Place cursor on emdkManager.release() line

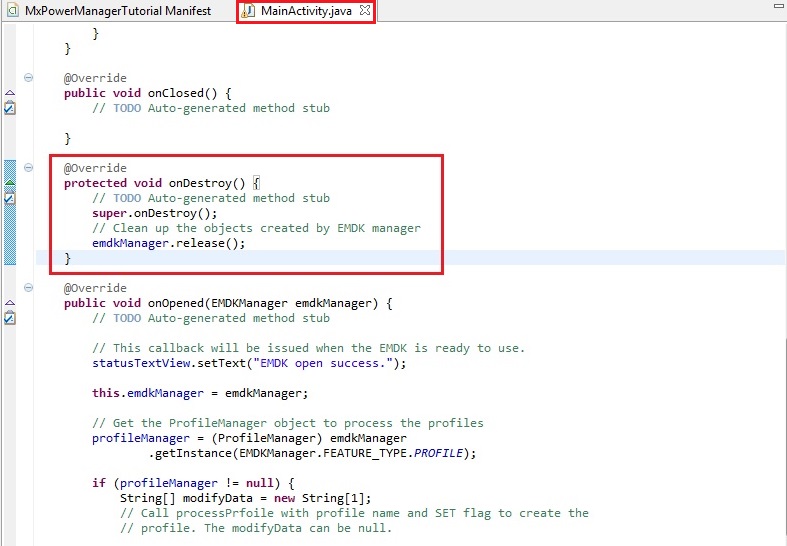(168, 243)
